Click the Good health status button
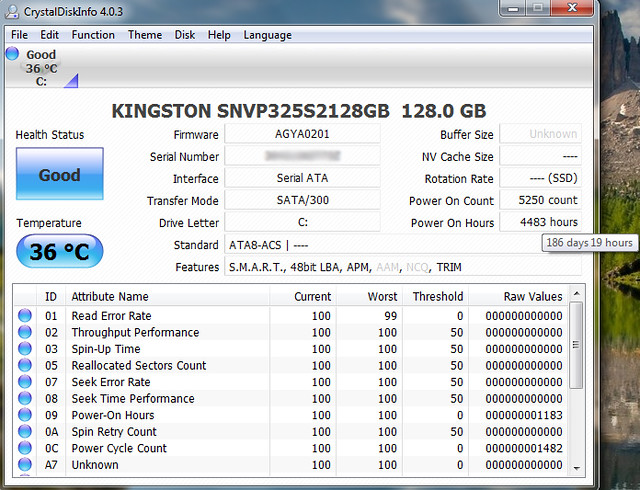 pos(60,174)
